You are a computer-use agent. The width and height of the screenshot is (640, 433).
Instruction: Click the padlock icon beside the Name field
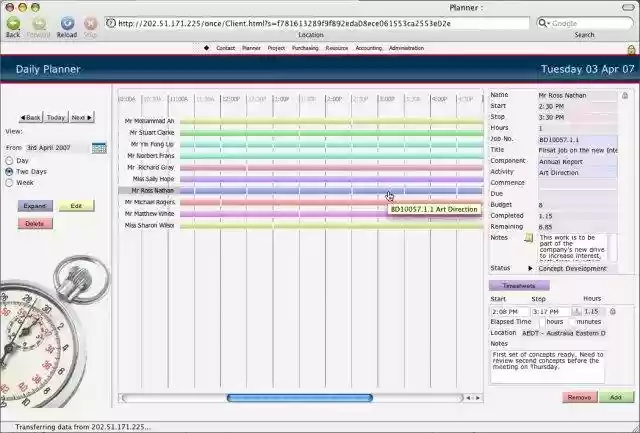625,95
